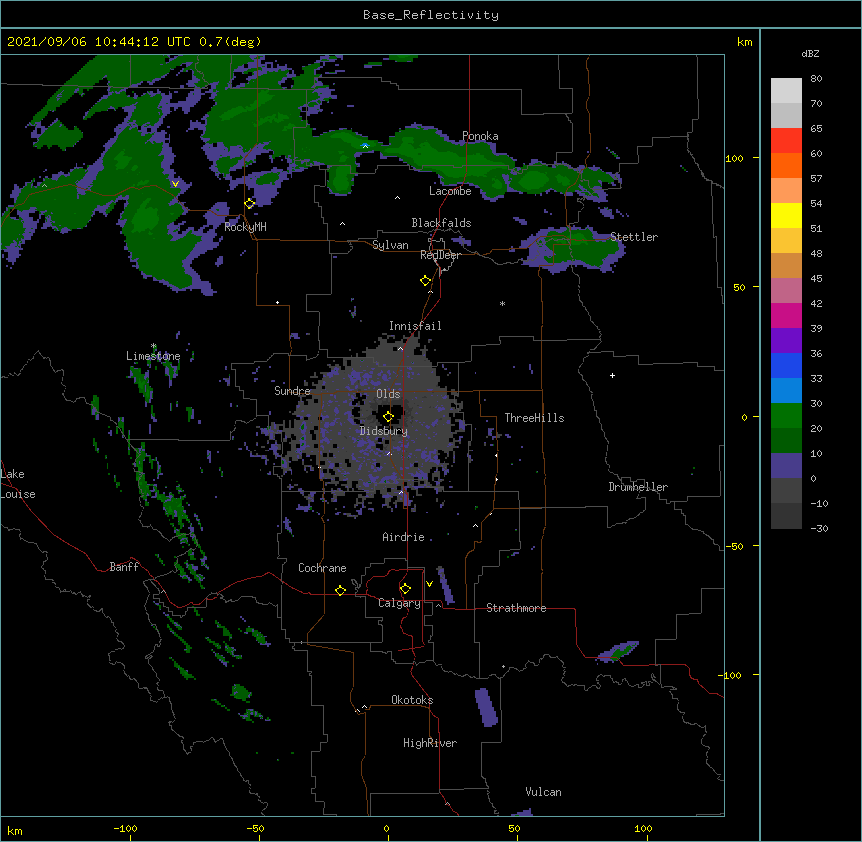Screen dimensions: 862x842
Task: Click the Banff label
Action: [x=124, y=567]
